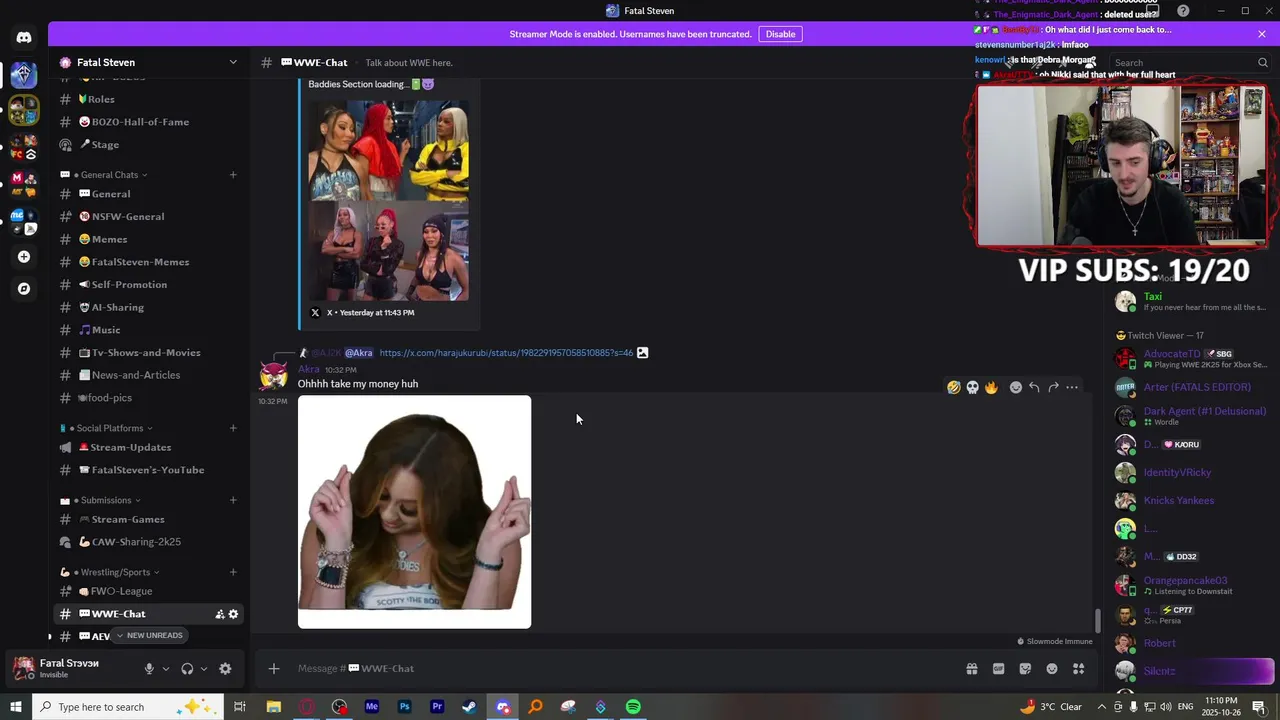The image size is (1280, 720).
Task: Open File Explorer from the taskbar
Action: [273, 707]
